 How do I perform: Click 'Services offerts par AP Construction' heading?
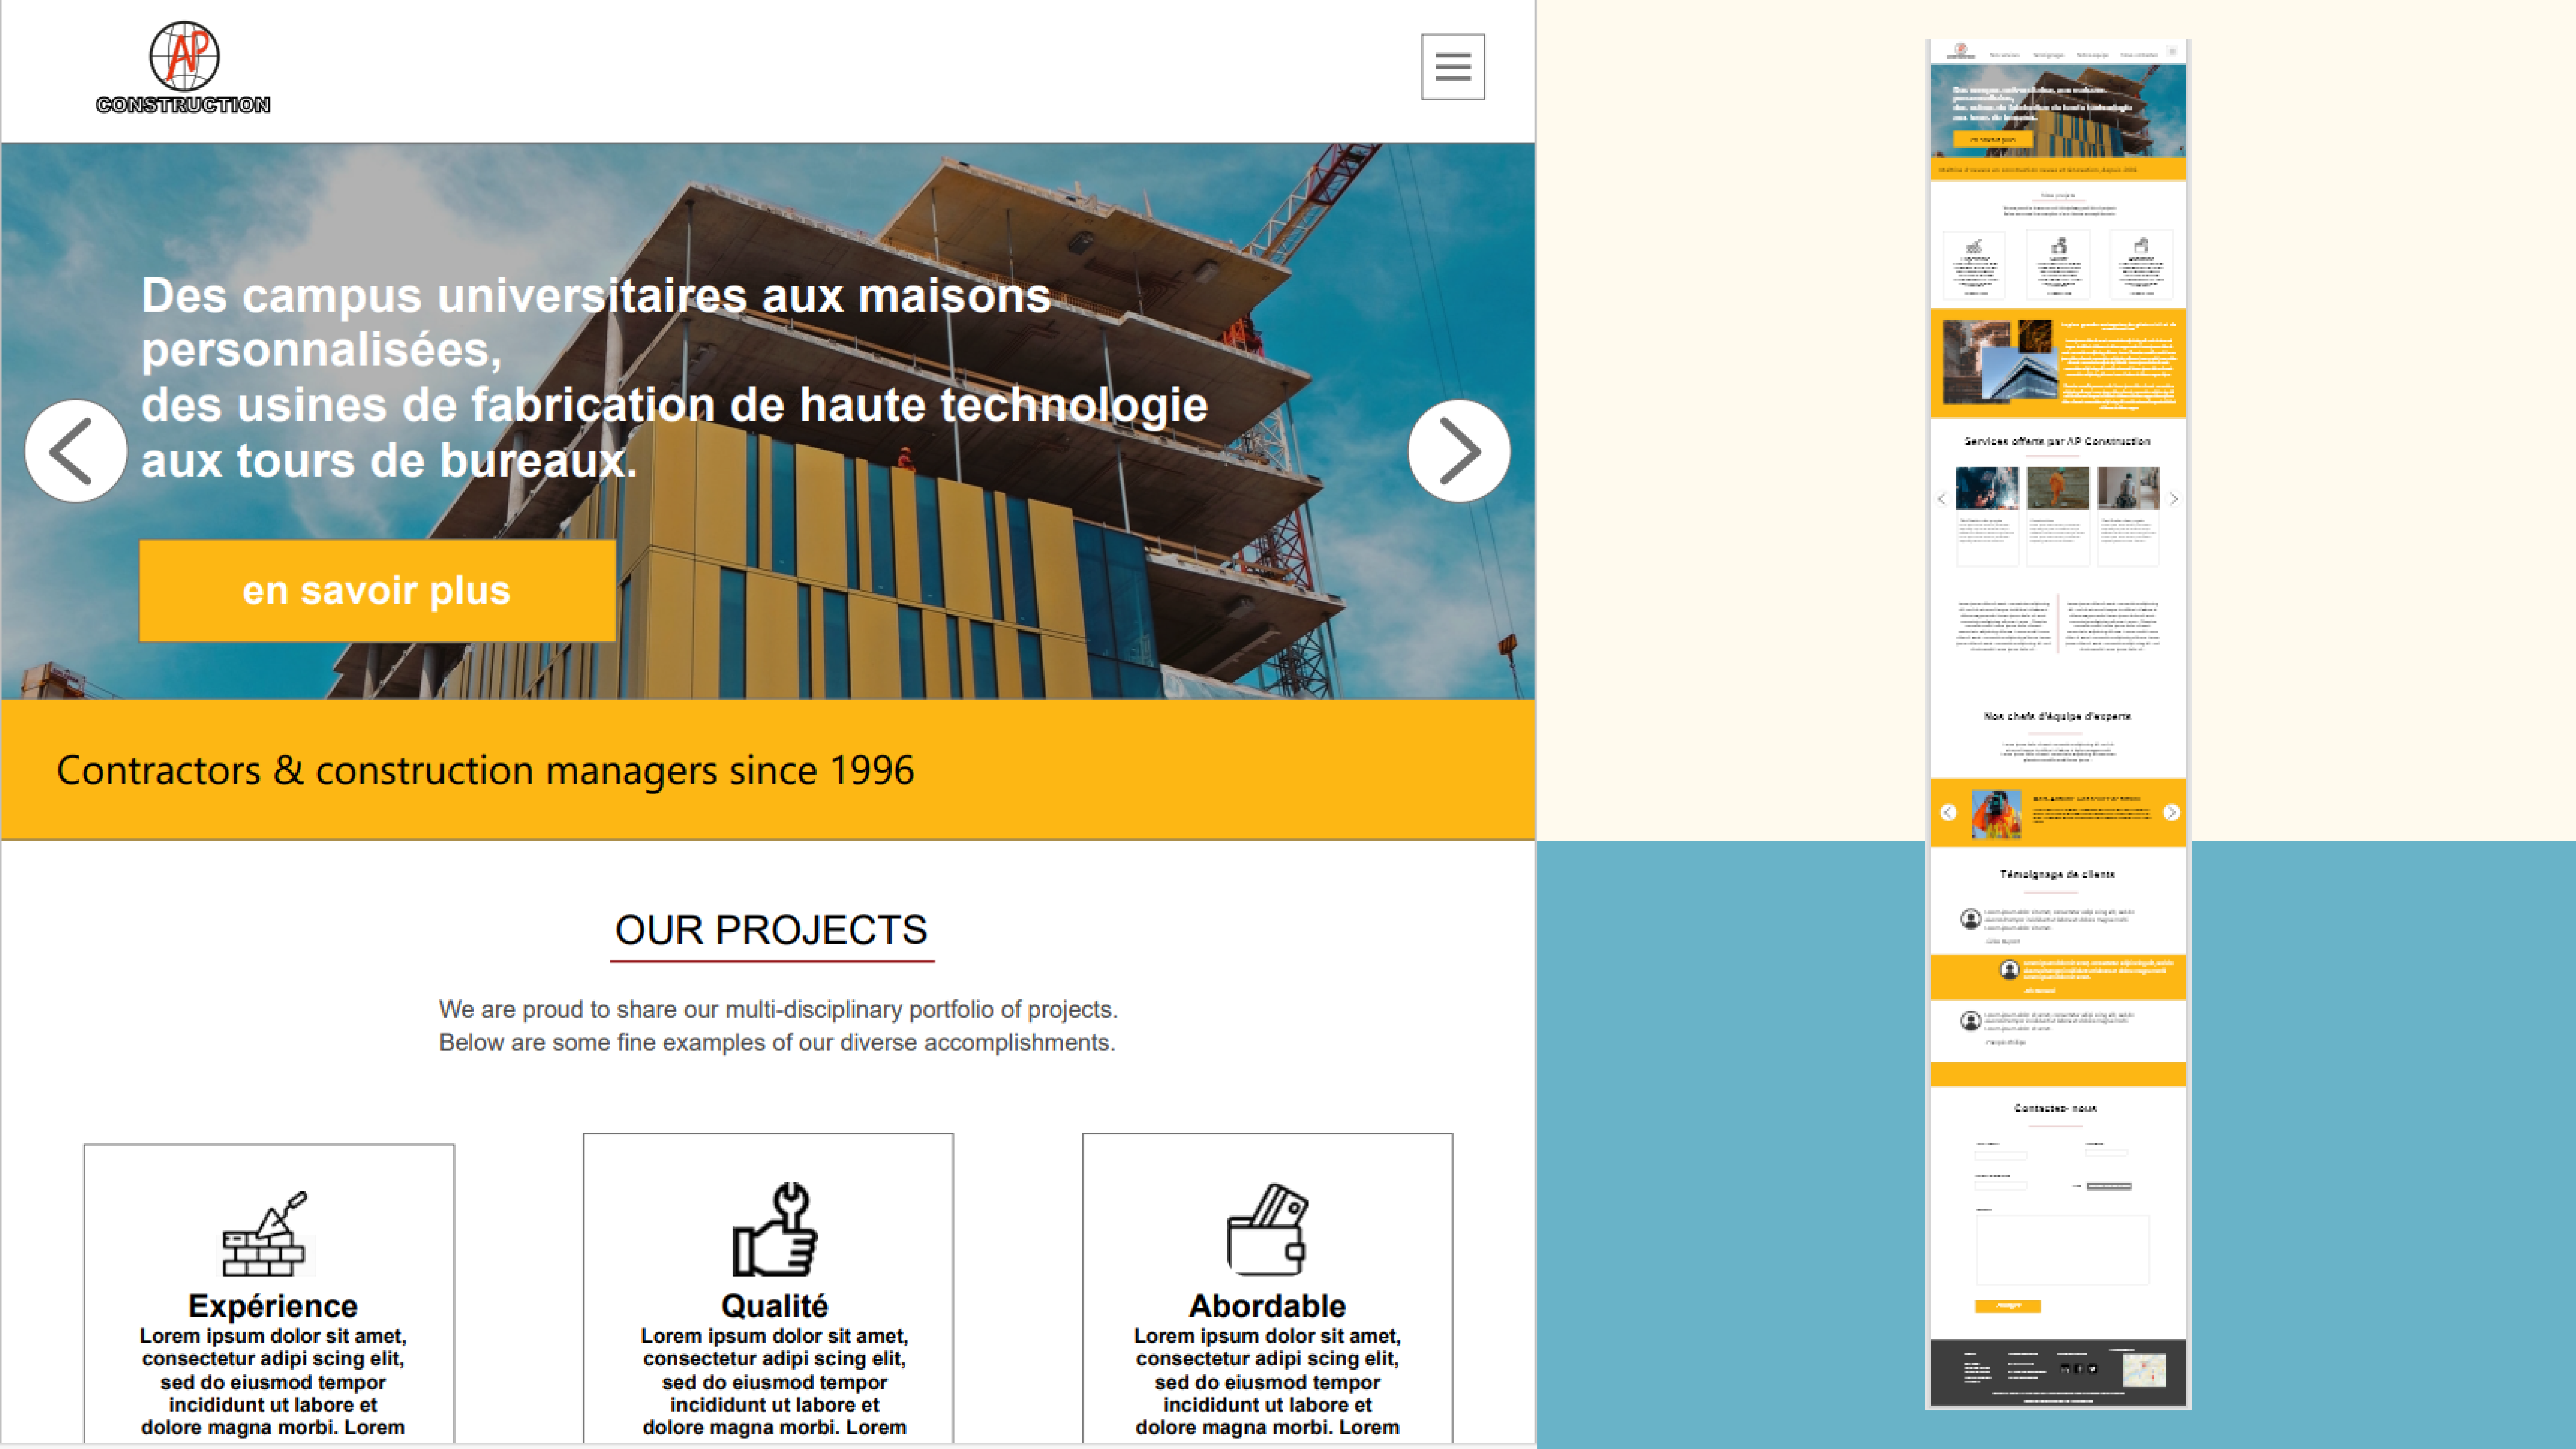[x=2057, y=441]
